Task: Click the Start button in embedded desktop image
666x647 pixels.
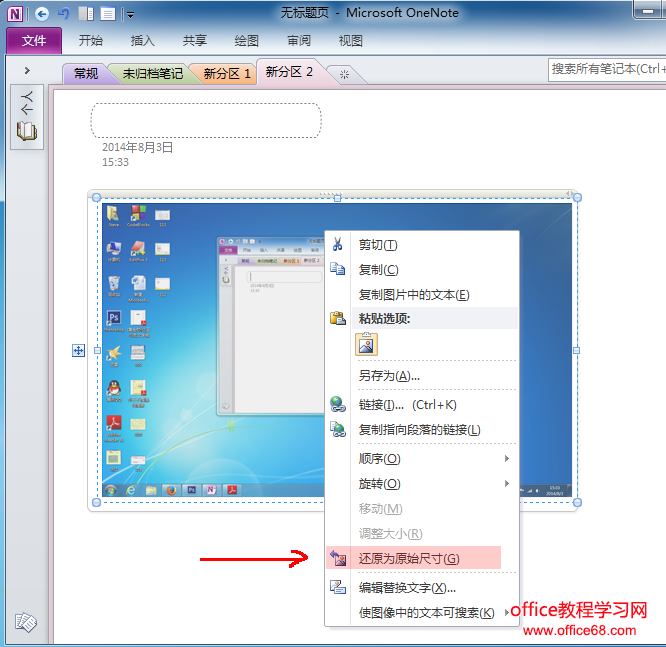Action: pyautogui.click(x=111, y=490)
